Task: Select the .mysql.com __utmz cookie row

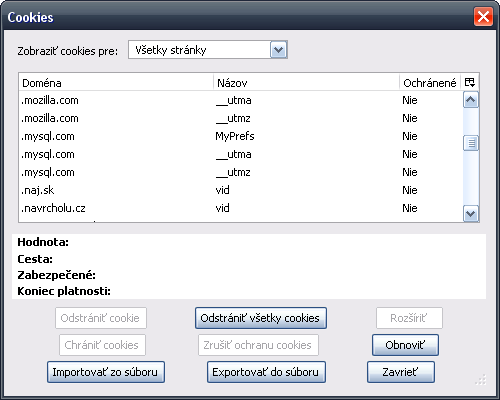Action: tap(241, 172)
